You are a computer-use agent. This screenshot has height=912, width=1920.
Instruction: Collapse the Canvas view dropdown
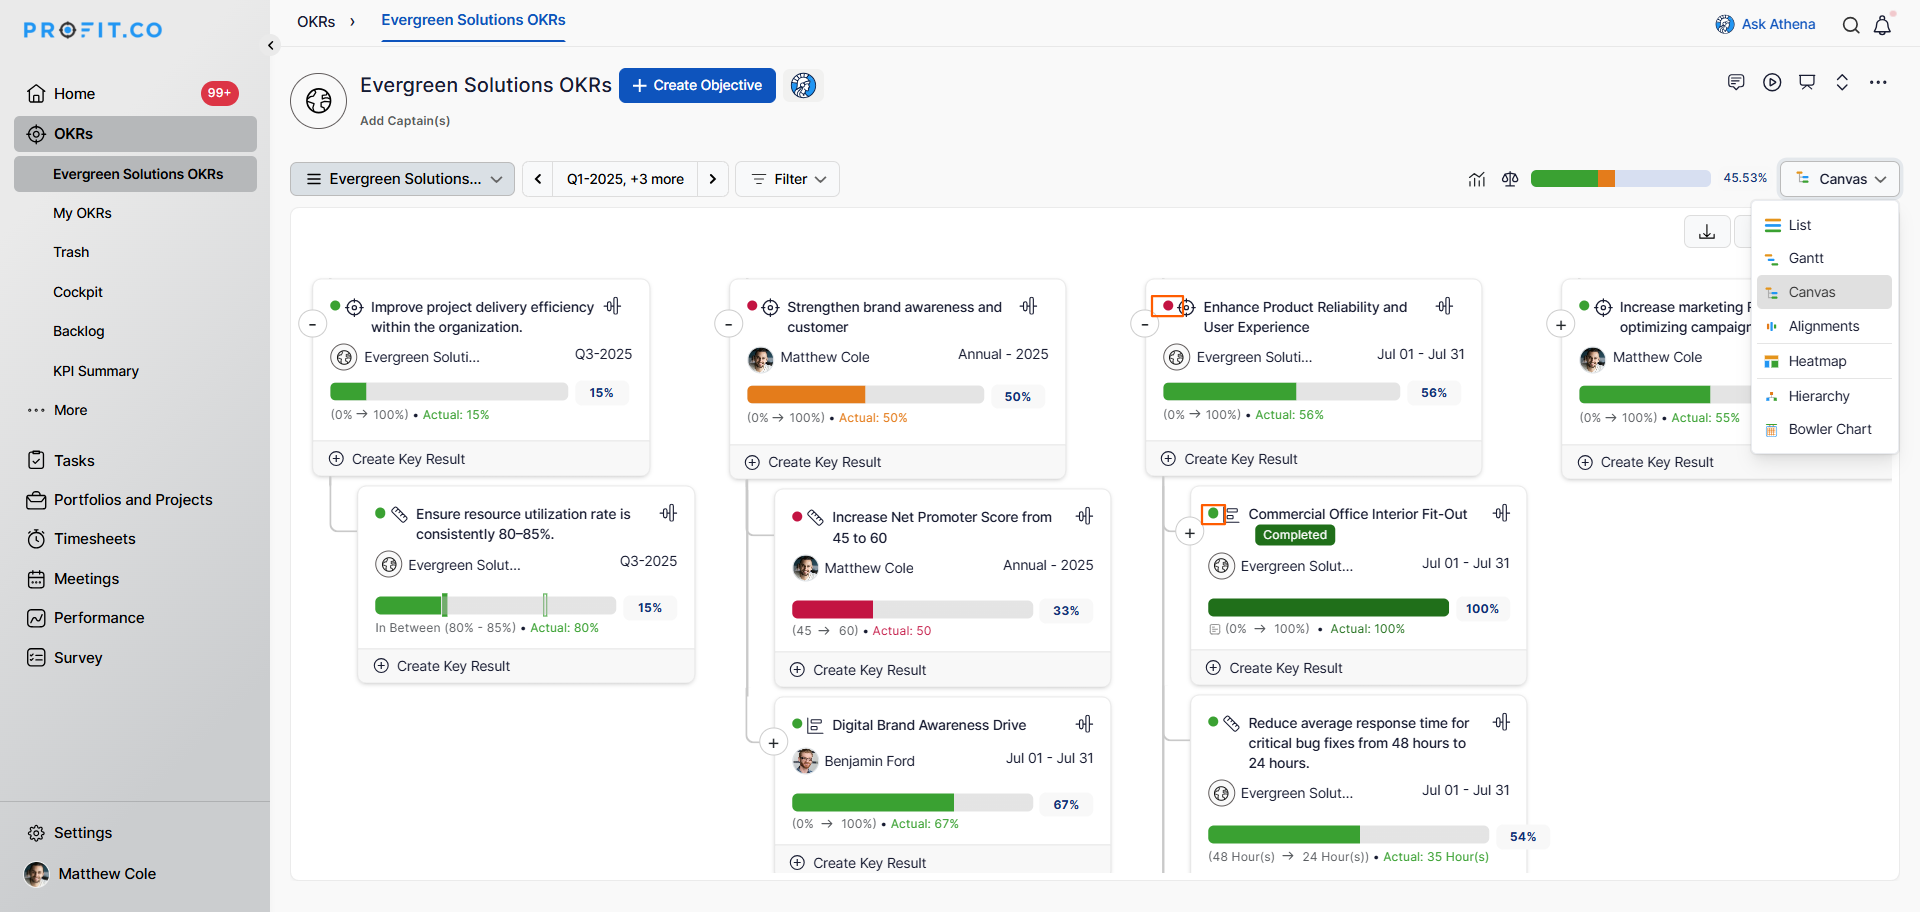(1840, 179)
